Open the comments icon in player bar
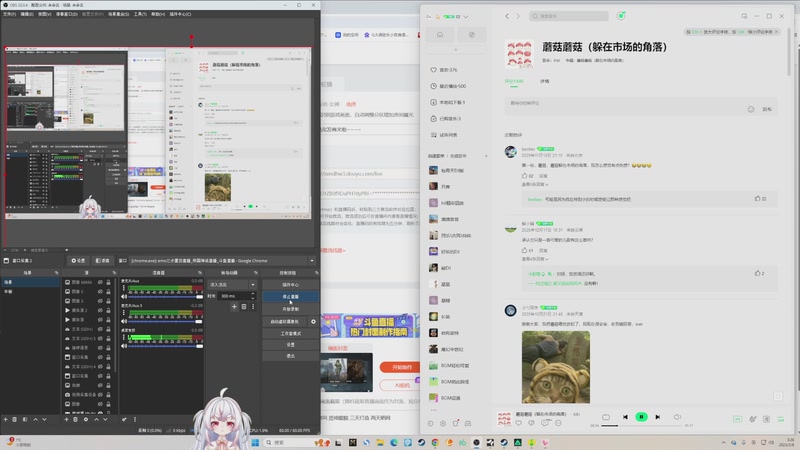 pos(545,423)
